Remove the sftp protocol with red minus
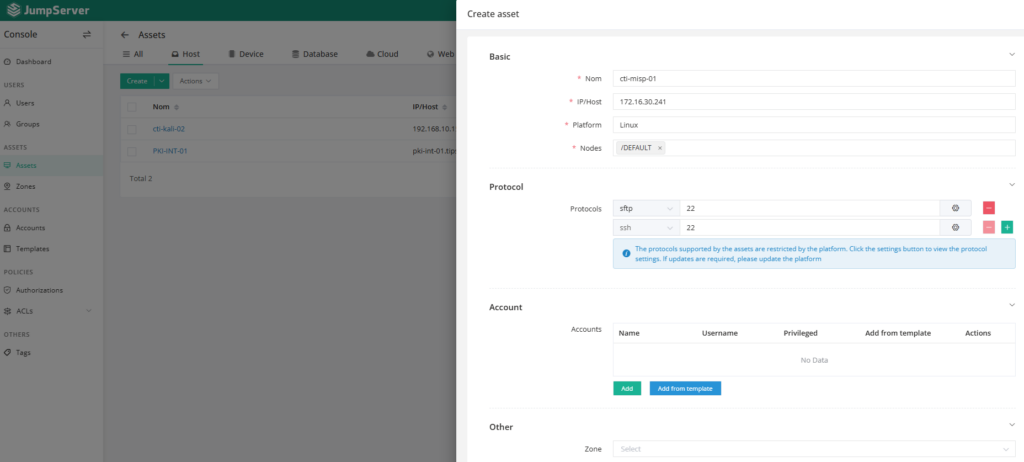 (988, 208)
